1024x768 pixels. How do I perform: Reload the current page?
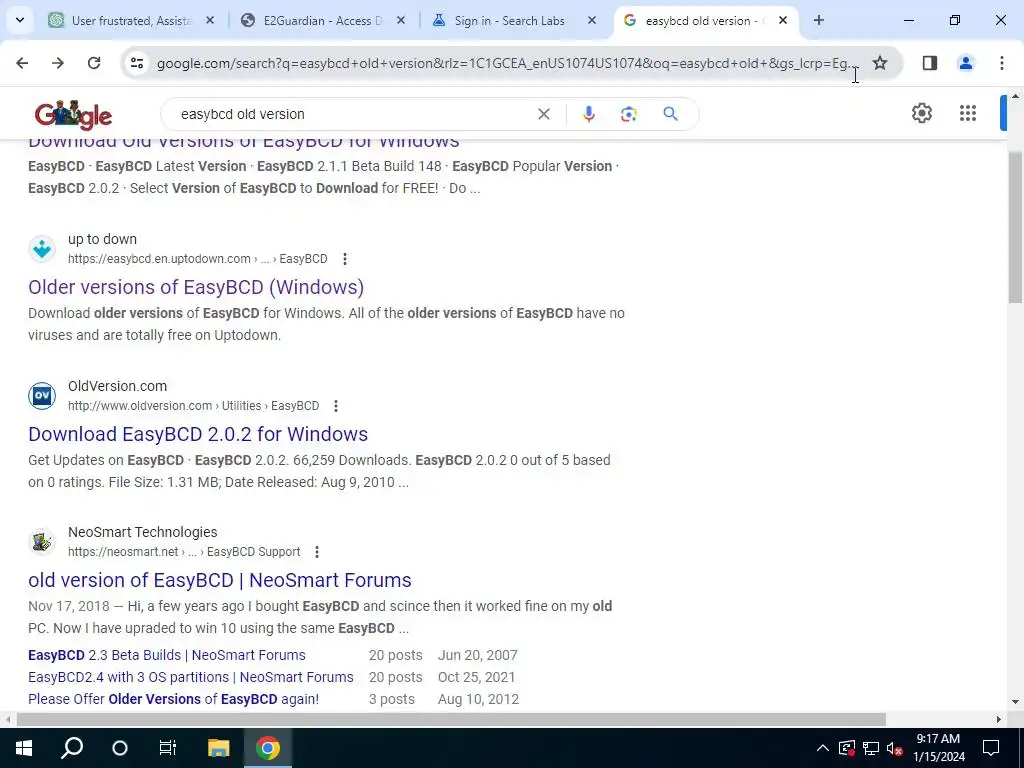(94, 63)
